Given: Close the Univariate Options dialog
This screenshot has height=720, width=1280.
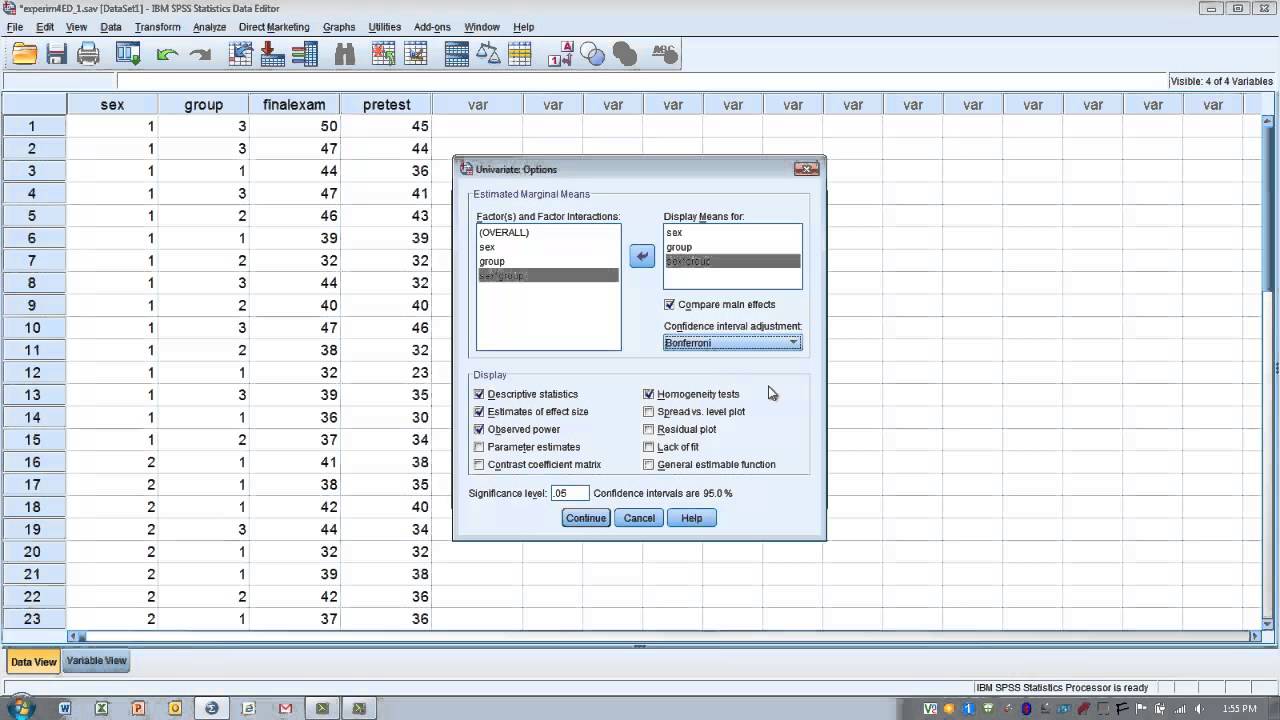Looking at the screenshot, I should click(806, 169).
